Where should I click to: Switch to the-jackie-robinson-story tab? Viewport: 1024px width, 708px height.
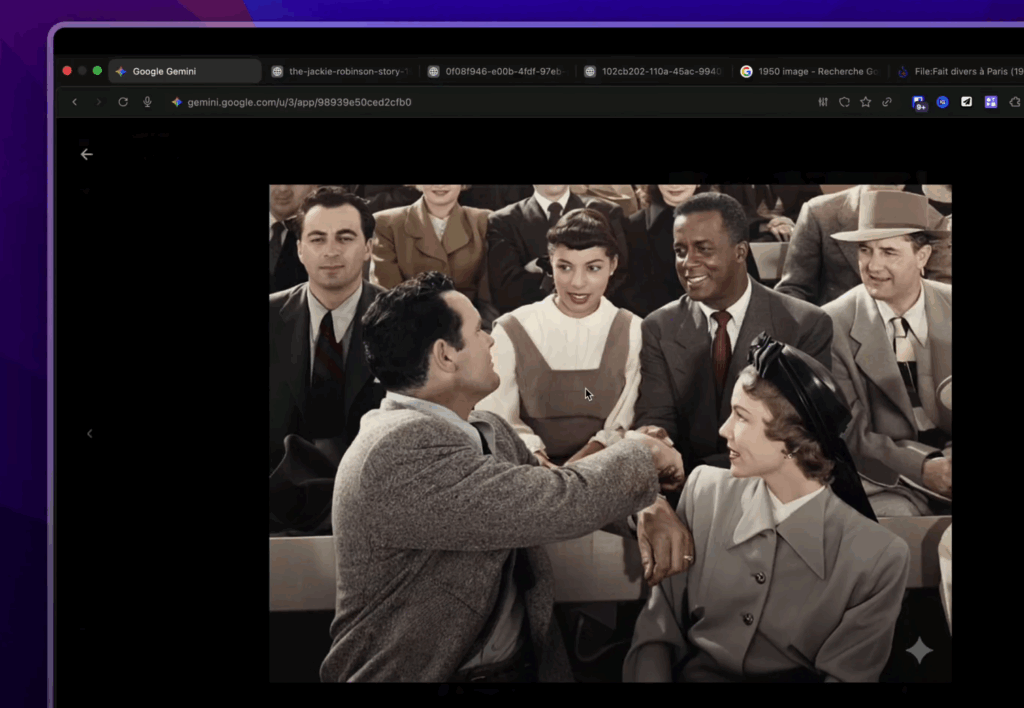point(340,71)
